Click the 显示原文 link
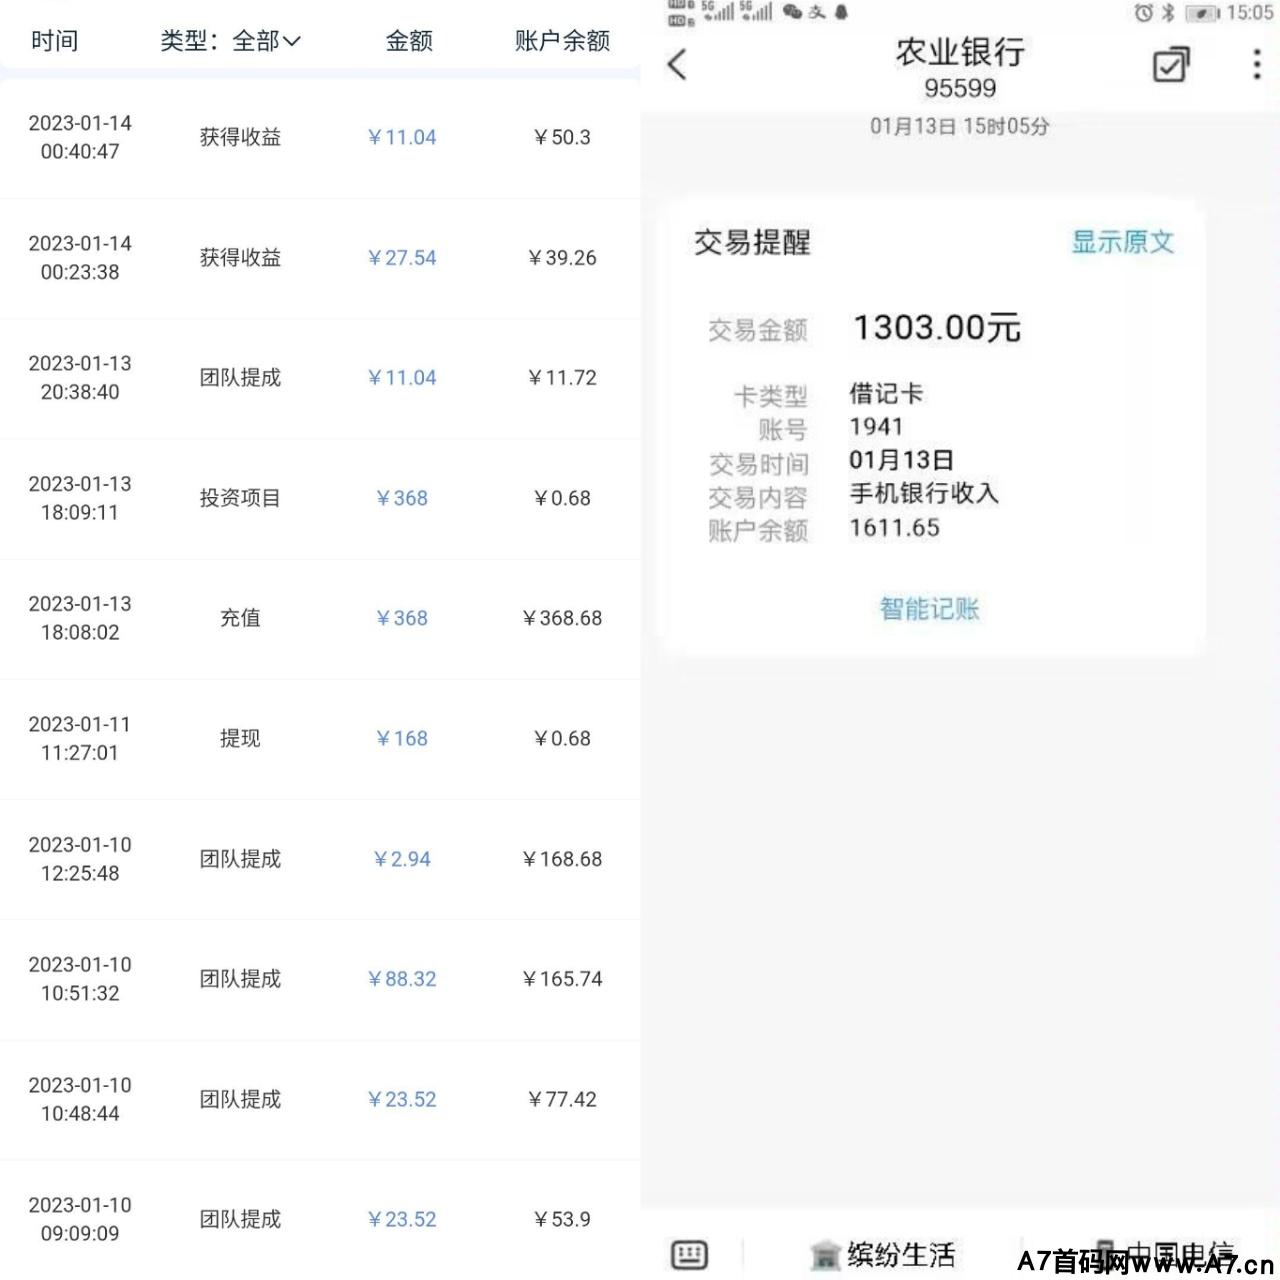The height and width of the screenshot is (1280, 1280). (1122, 242)
